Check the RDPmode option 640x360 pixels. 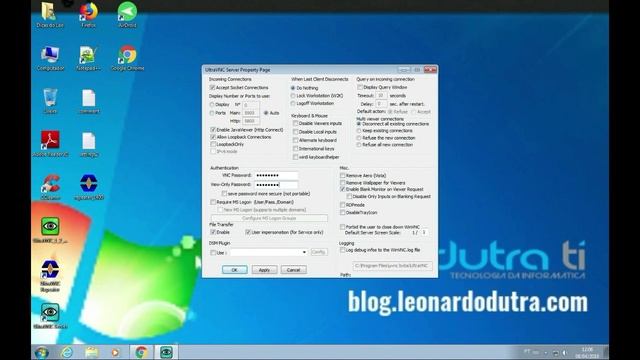[x=343, y=204]
